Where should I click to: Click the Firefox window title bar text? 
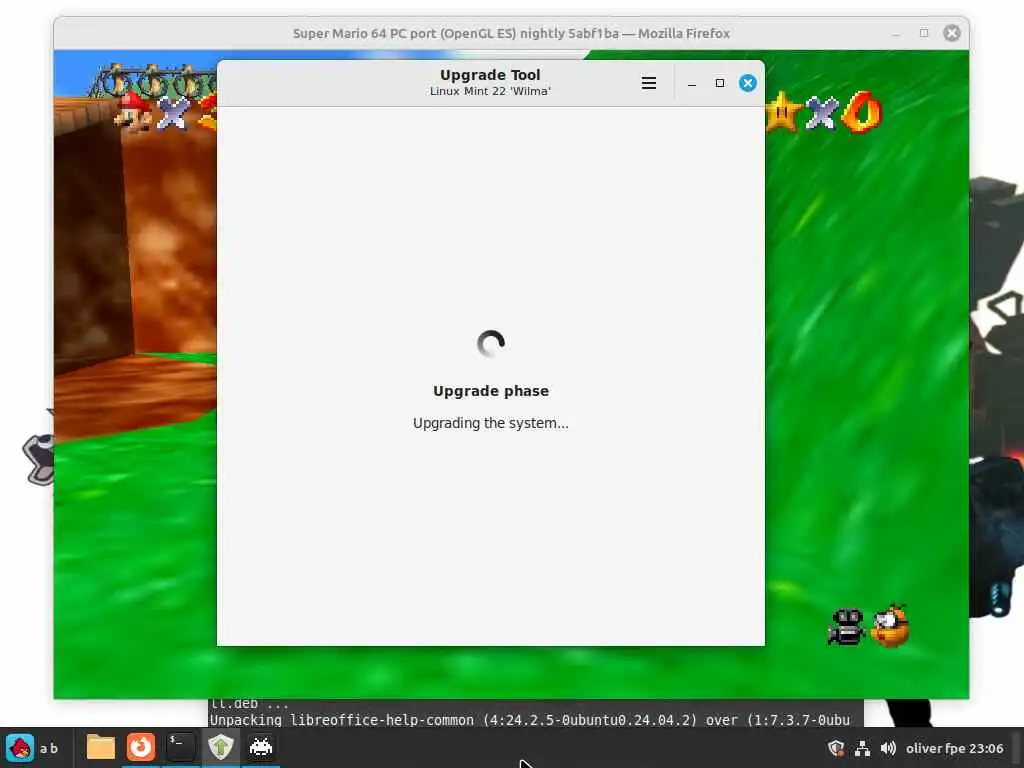point(511,33)
